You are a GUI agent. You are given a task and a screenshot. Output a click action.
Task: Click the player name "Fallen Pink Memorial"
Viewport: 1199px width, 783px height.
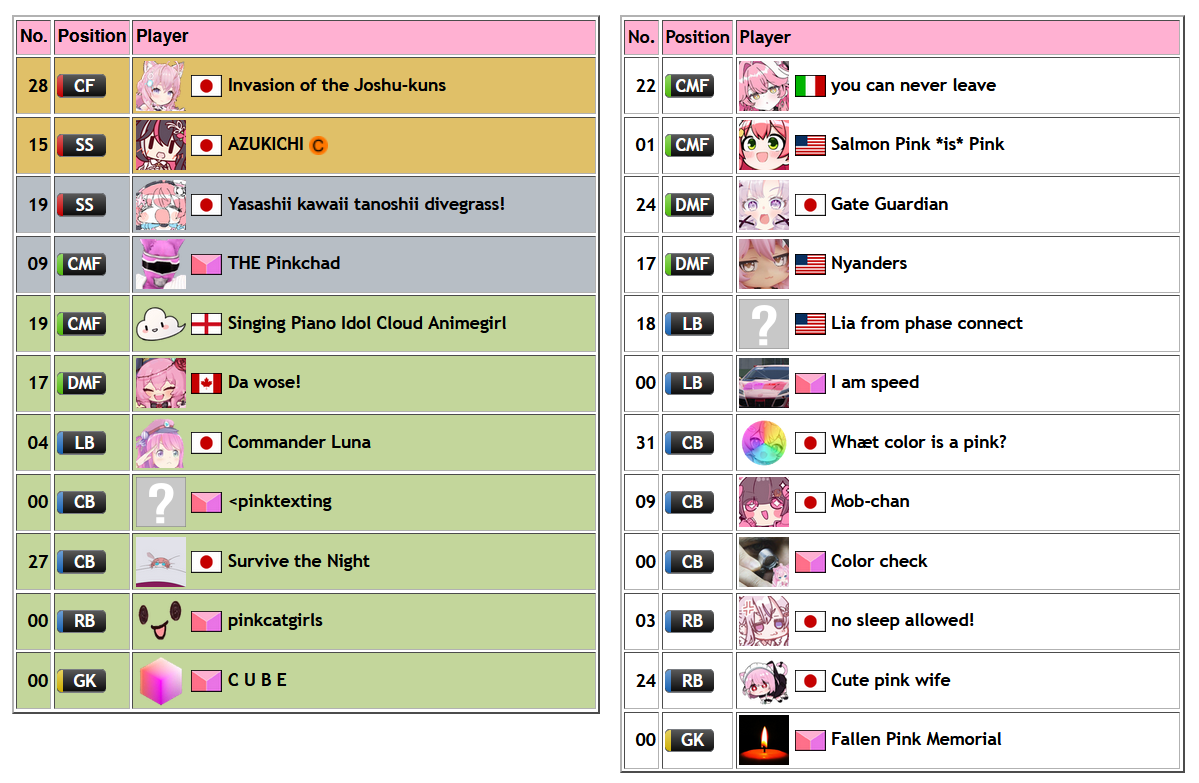tap(916, 739)
